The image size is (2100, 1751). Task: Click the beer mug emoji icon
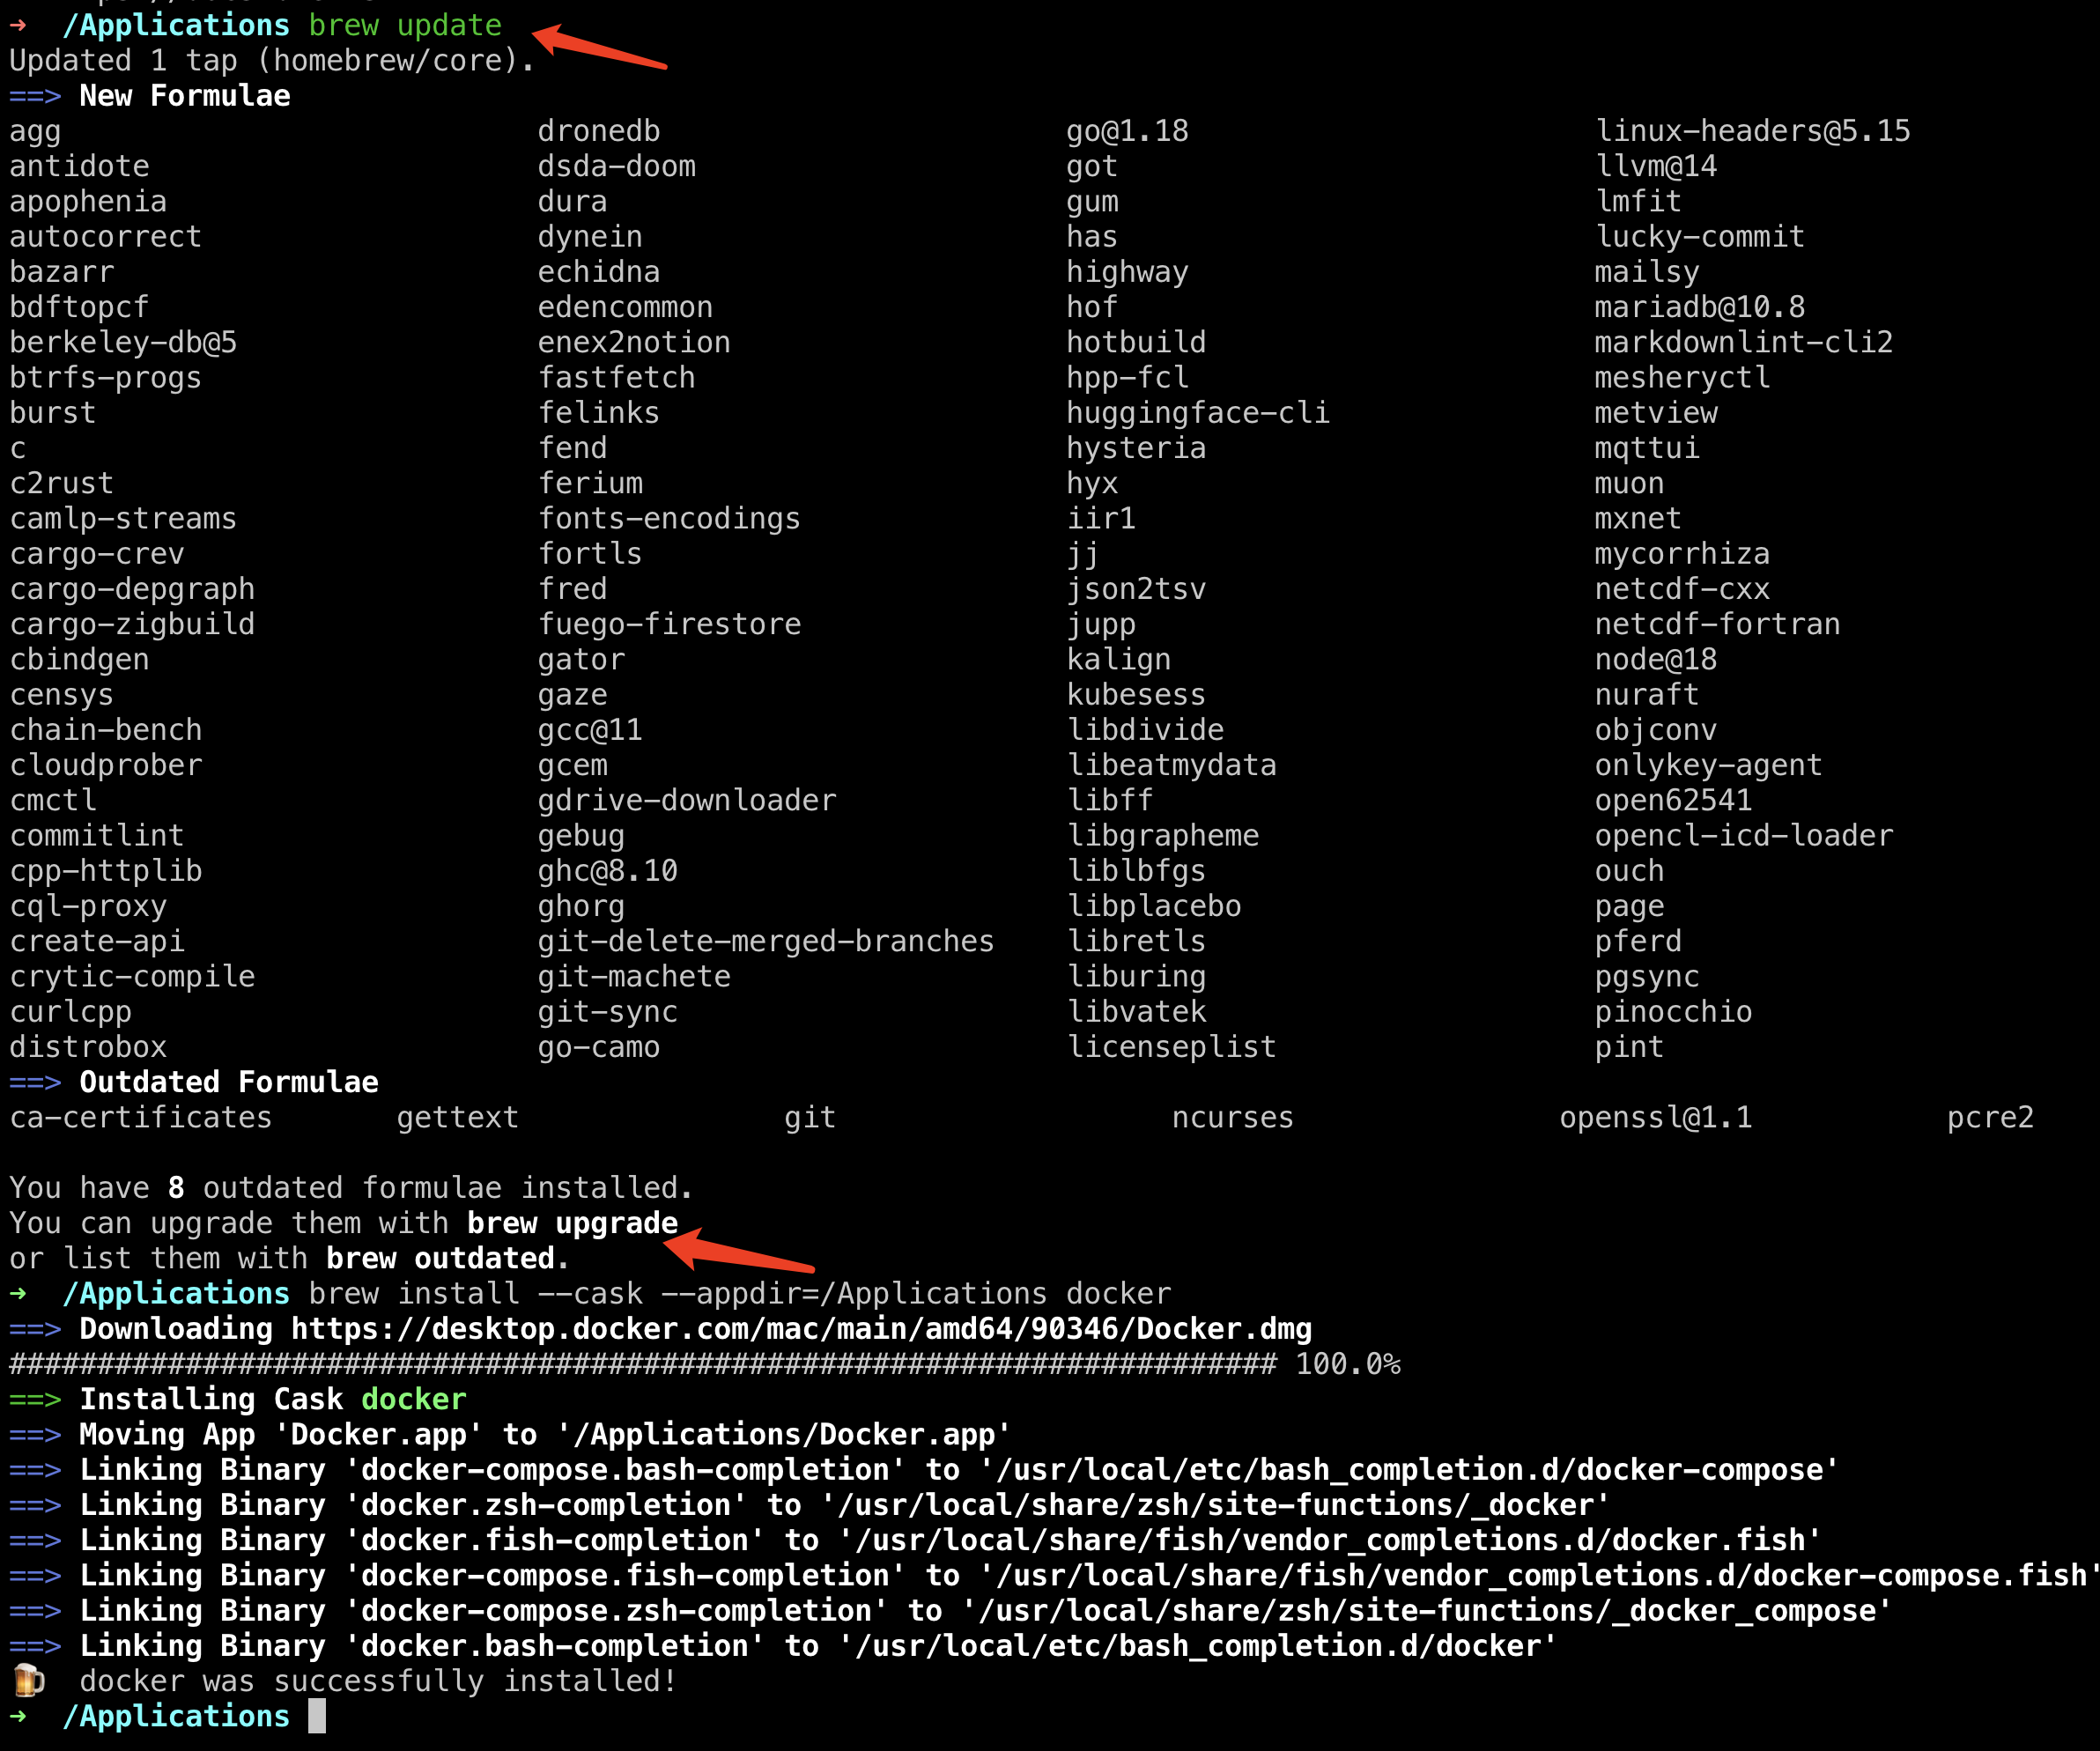coord(29,1681)
